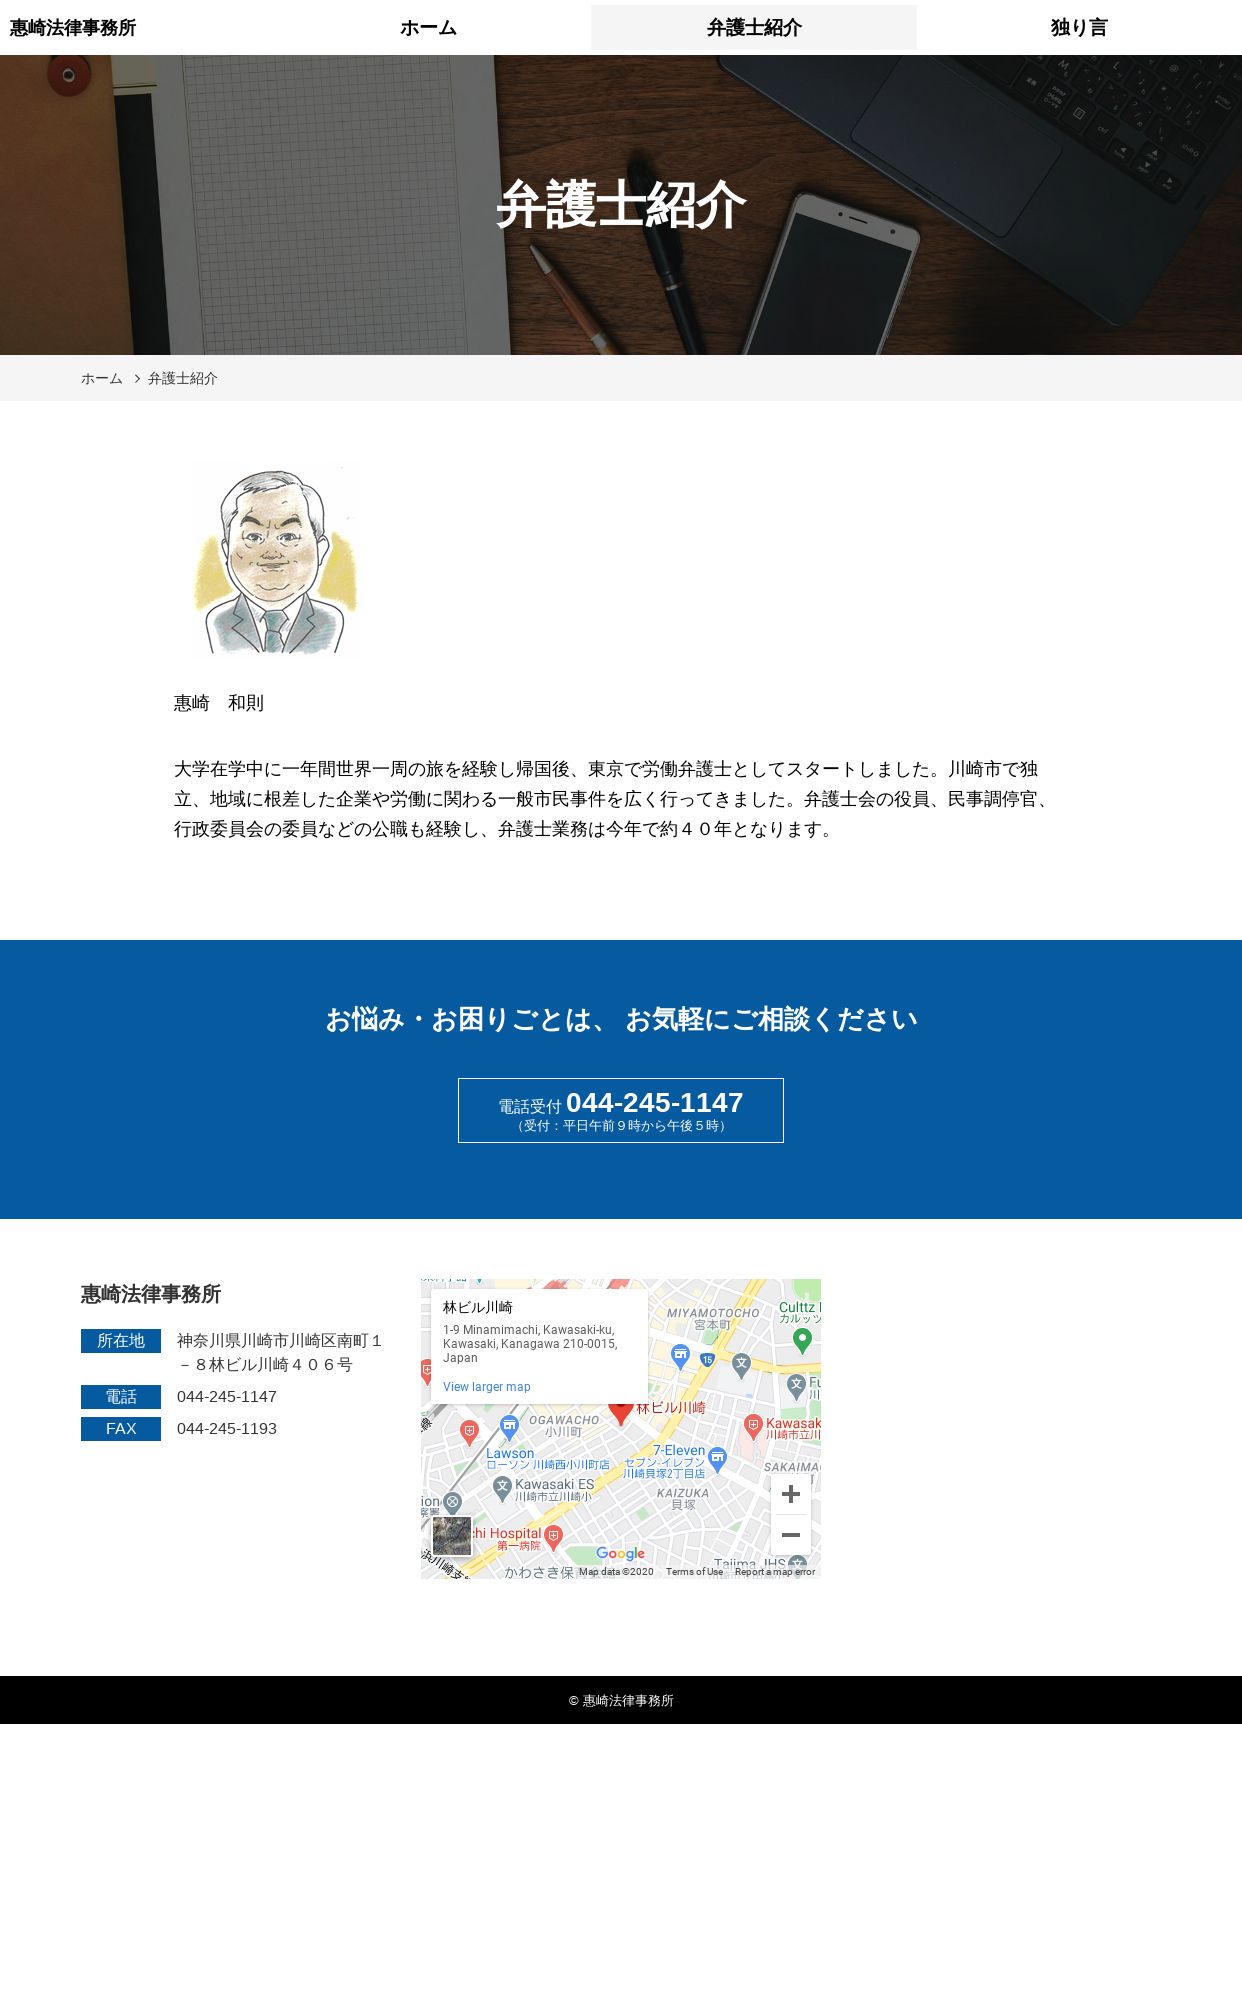Click the blue shop marker near Miyamotocho
The width and height of the screenshot is (1242, 2000).
(x=680, y=1357)
